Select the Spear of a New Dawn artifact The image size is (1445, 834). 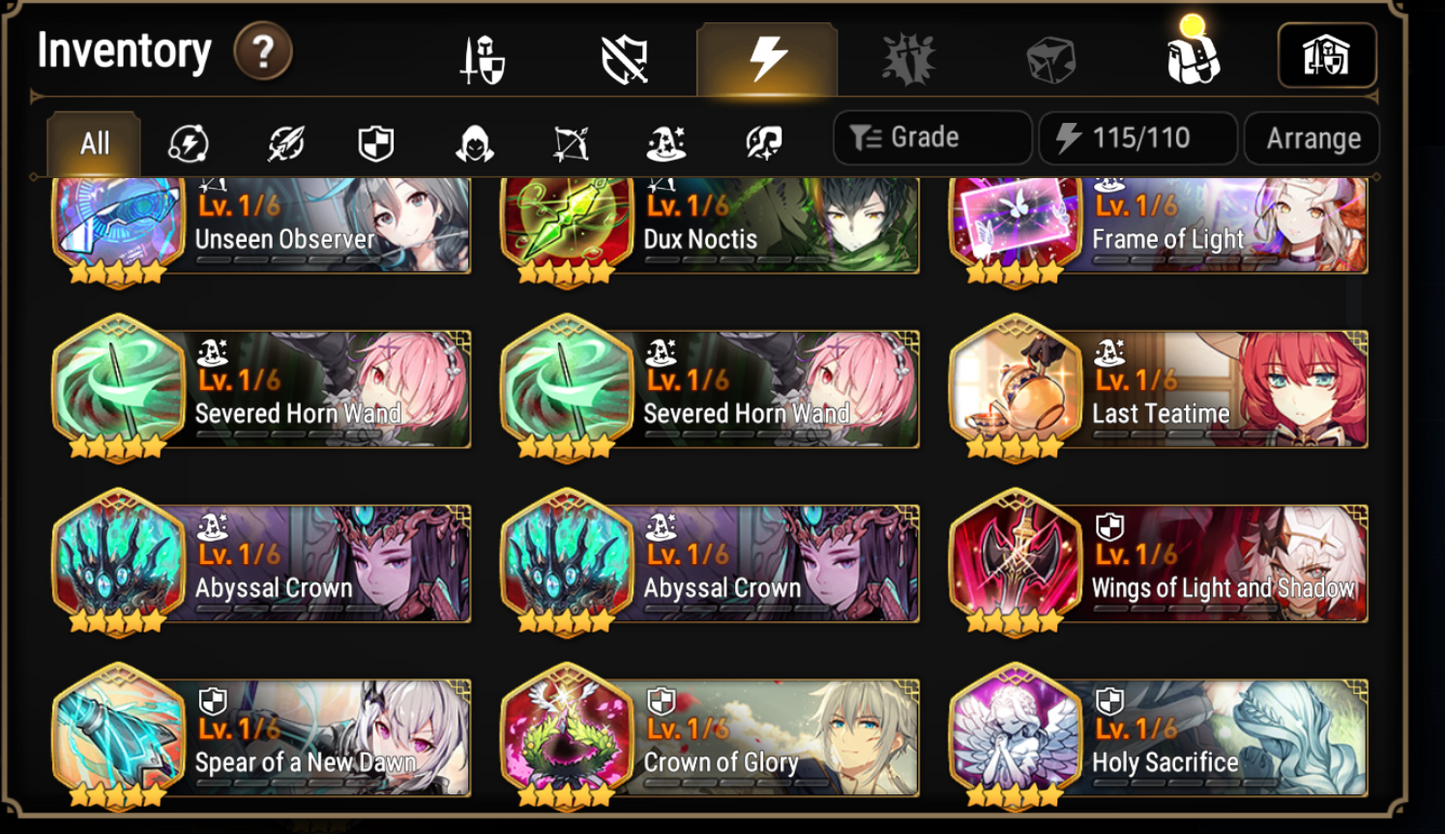[x=262, y=737]
